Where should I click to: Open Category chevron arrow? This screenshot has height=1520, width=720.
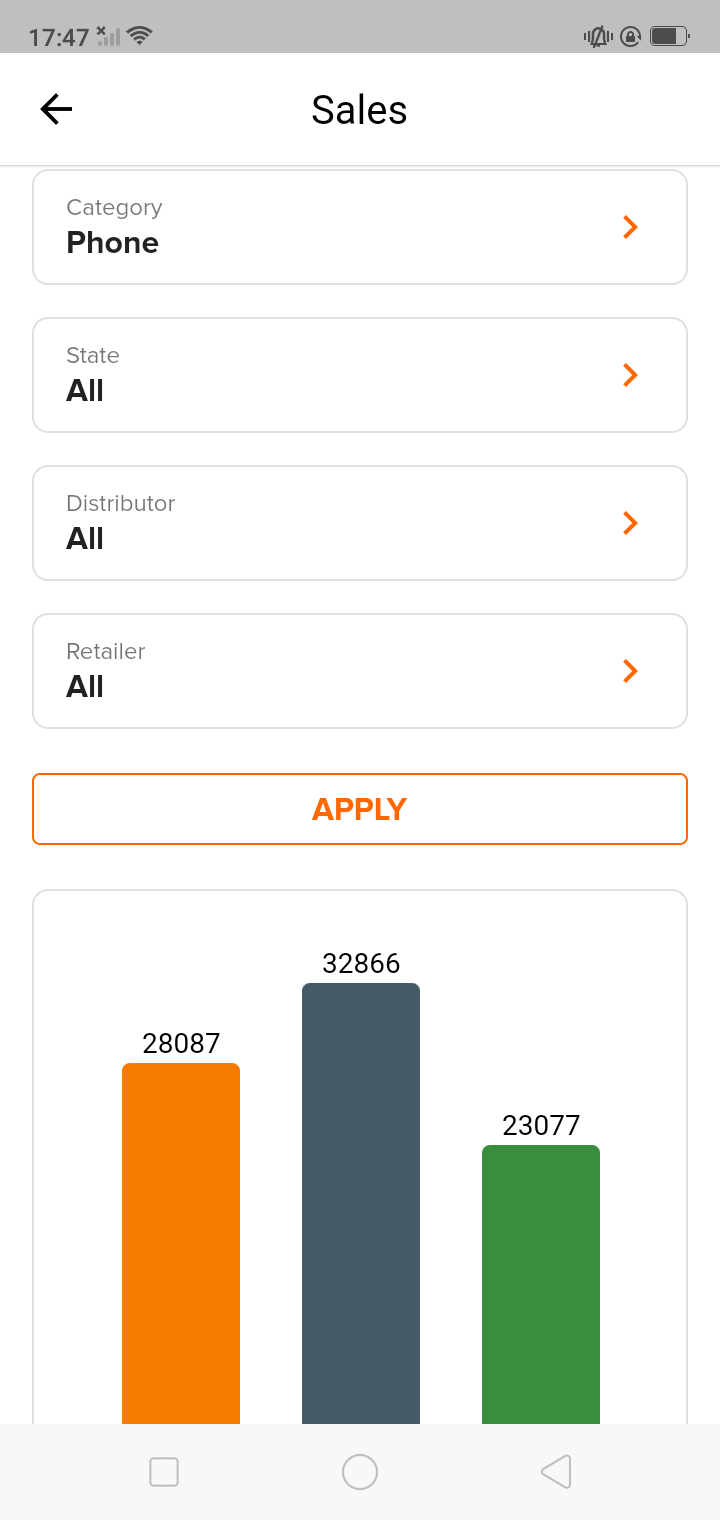(x=630, y=227)
